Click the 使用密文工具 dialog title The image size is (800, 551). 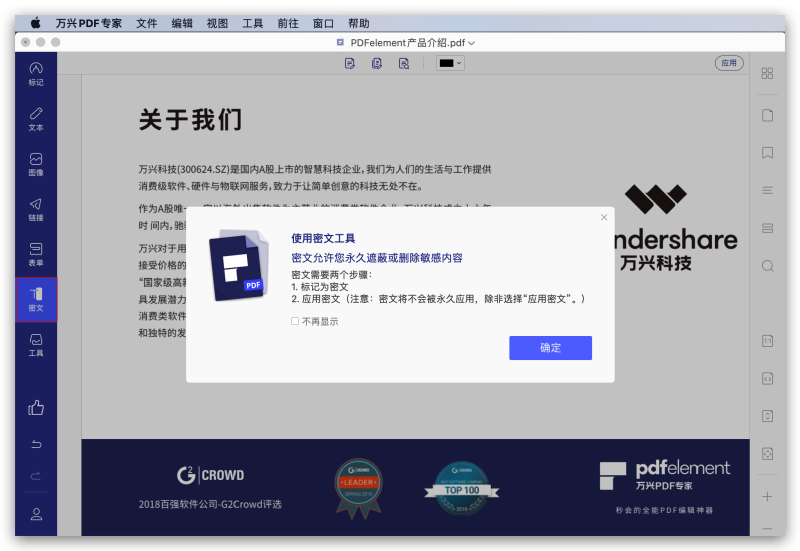tap(323, 238)
